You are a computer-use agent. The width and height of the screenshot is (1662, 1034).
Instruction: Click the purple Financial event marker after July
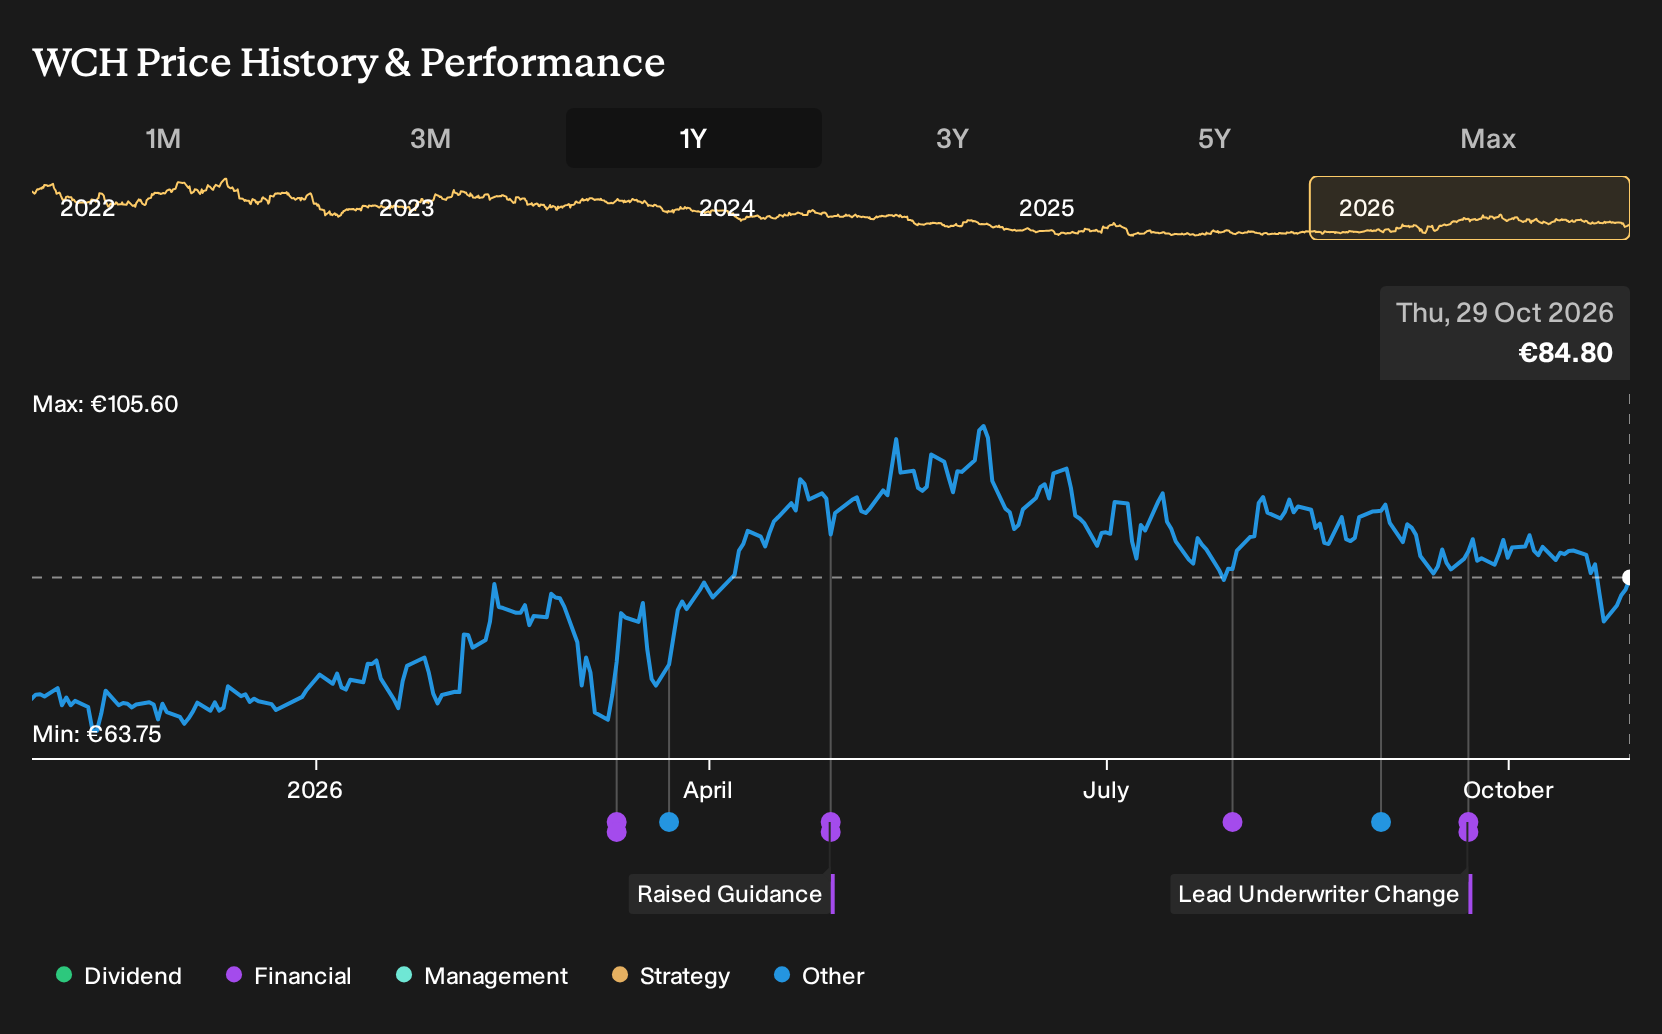click(x=1232, y=822)
